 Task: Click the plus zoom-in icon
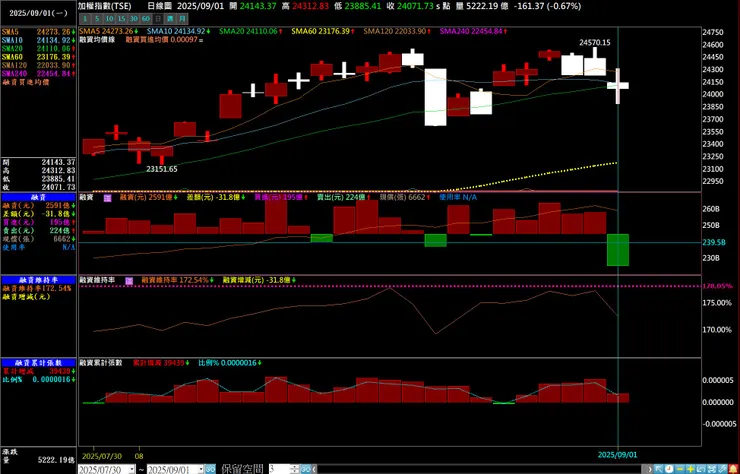690,469
